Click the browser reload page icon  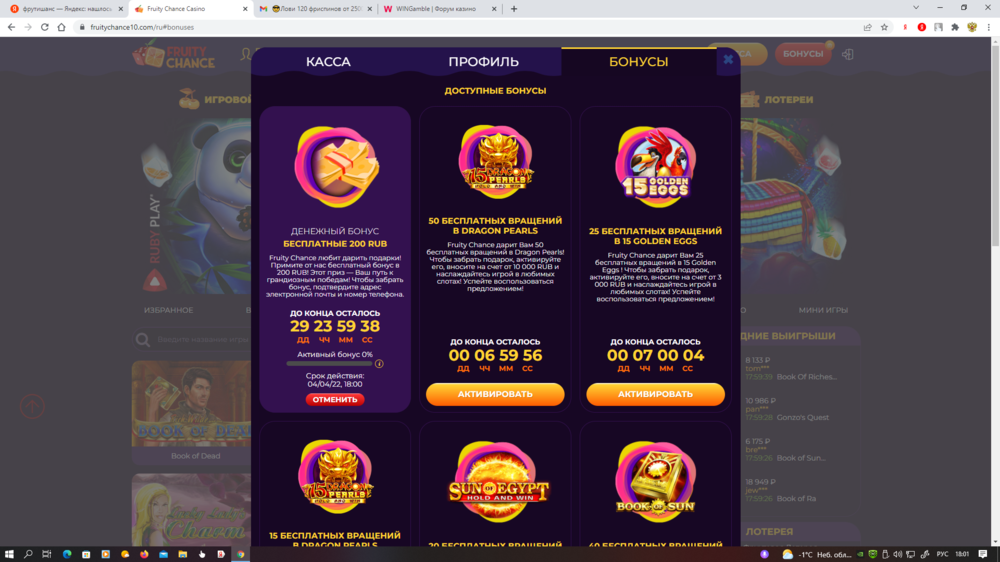[x=45, y=27]
